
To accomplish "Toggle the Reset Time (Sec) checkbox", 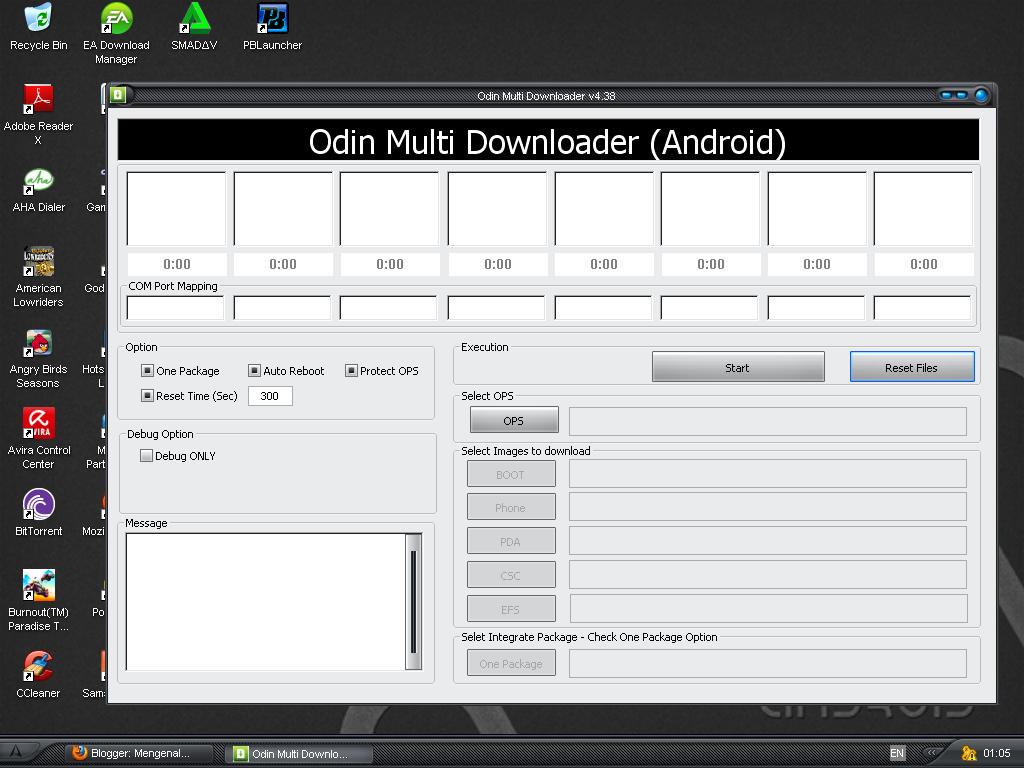I will pos(148,395).
